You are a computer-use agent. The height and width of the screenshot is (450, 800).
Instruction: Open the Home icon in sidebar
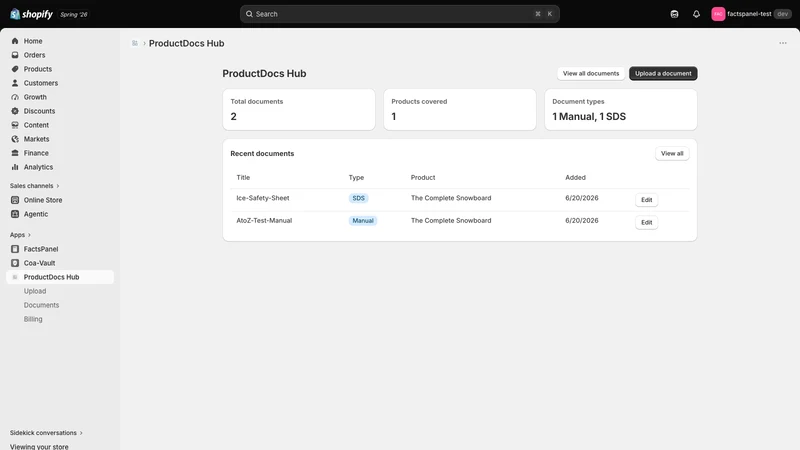(x=15, y=41)
